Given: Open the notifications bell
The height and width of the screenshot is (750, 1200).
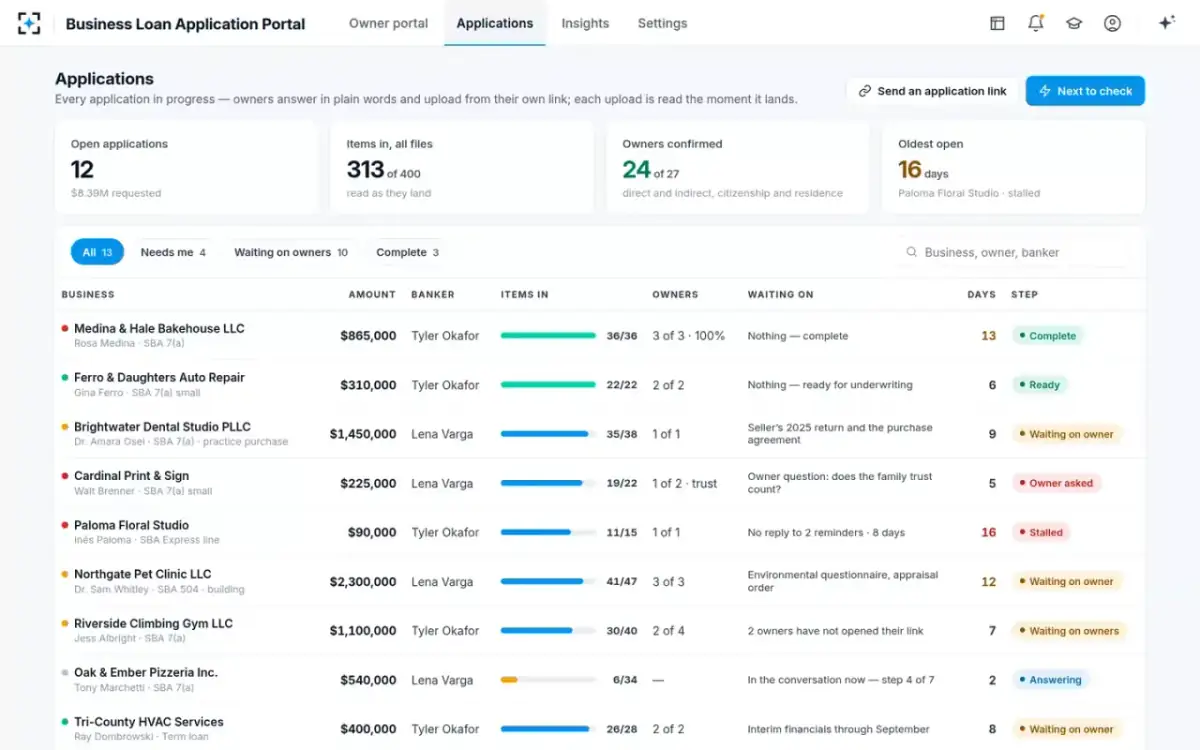Looking at the screenshot, I should click(x=1036, y=23).
